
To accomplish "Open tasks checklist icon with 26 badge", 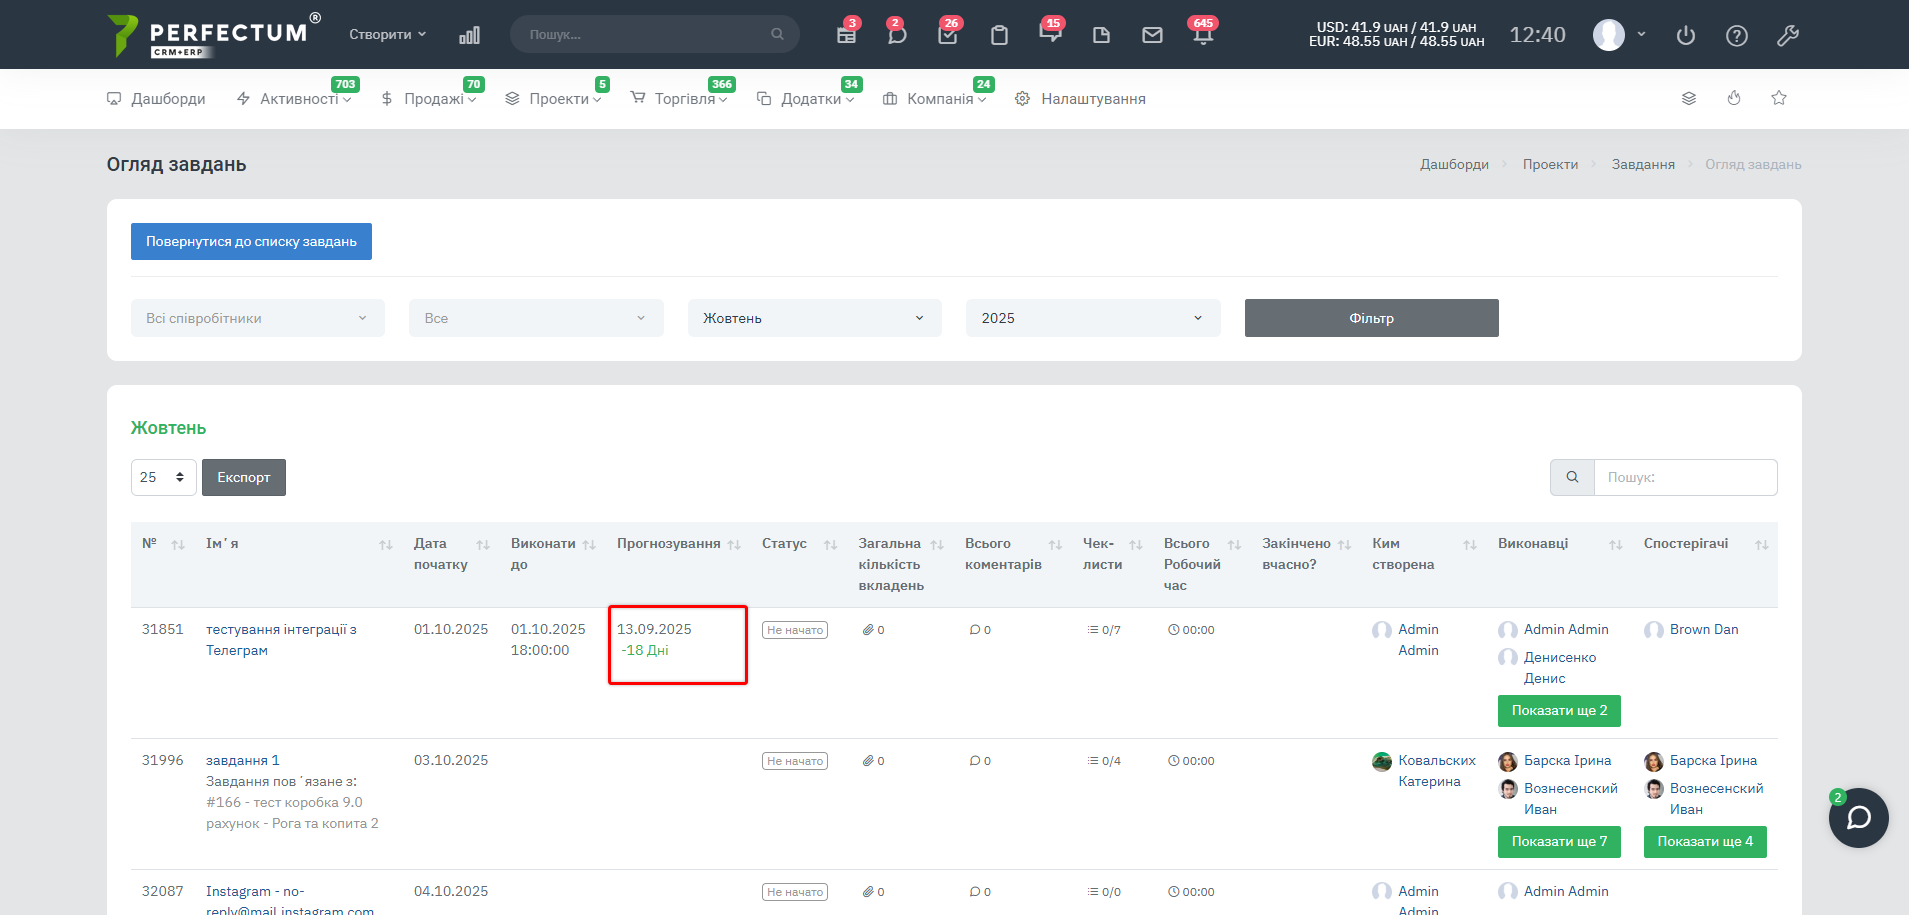I will pyautogui.click(x=948, y=35).
